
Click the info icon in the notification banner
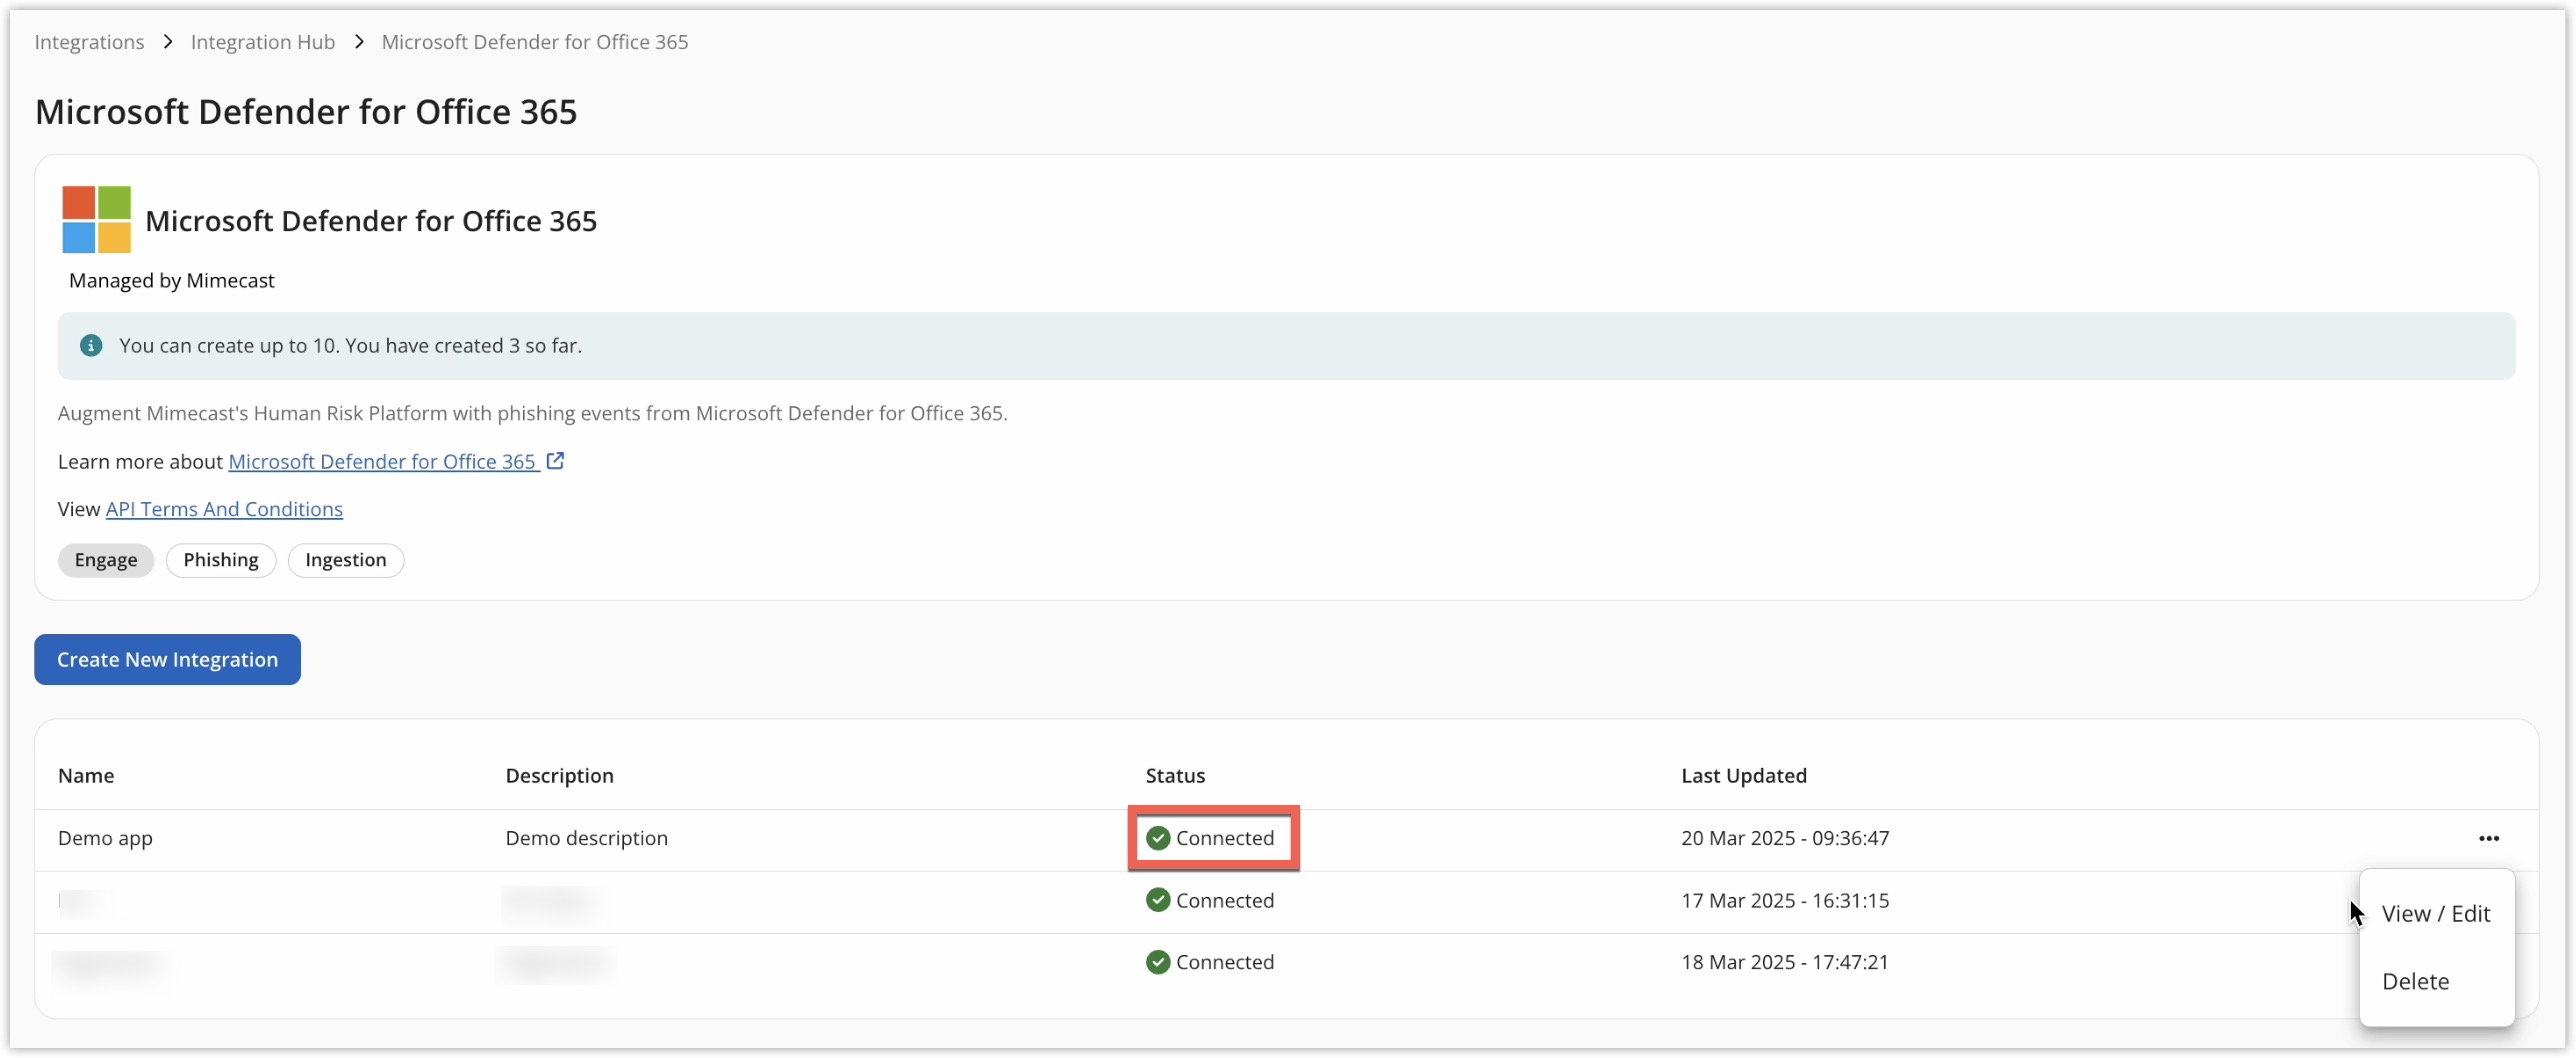click(91, 345)
